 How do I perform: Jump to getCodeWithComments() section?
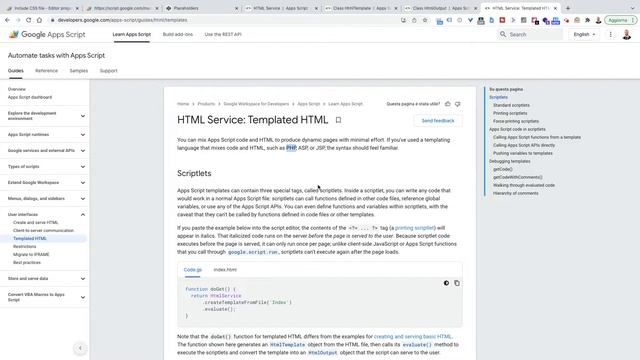coord(518,177)
